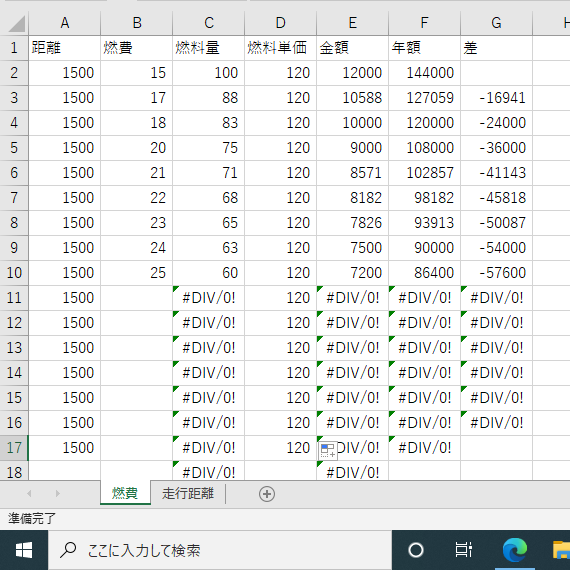Open Cortana circle icon on taskbar
Screen dimensions: 570x570
point(416,550)
